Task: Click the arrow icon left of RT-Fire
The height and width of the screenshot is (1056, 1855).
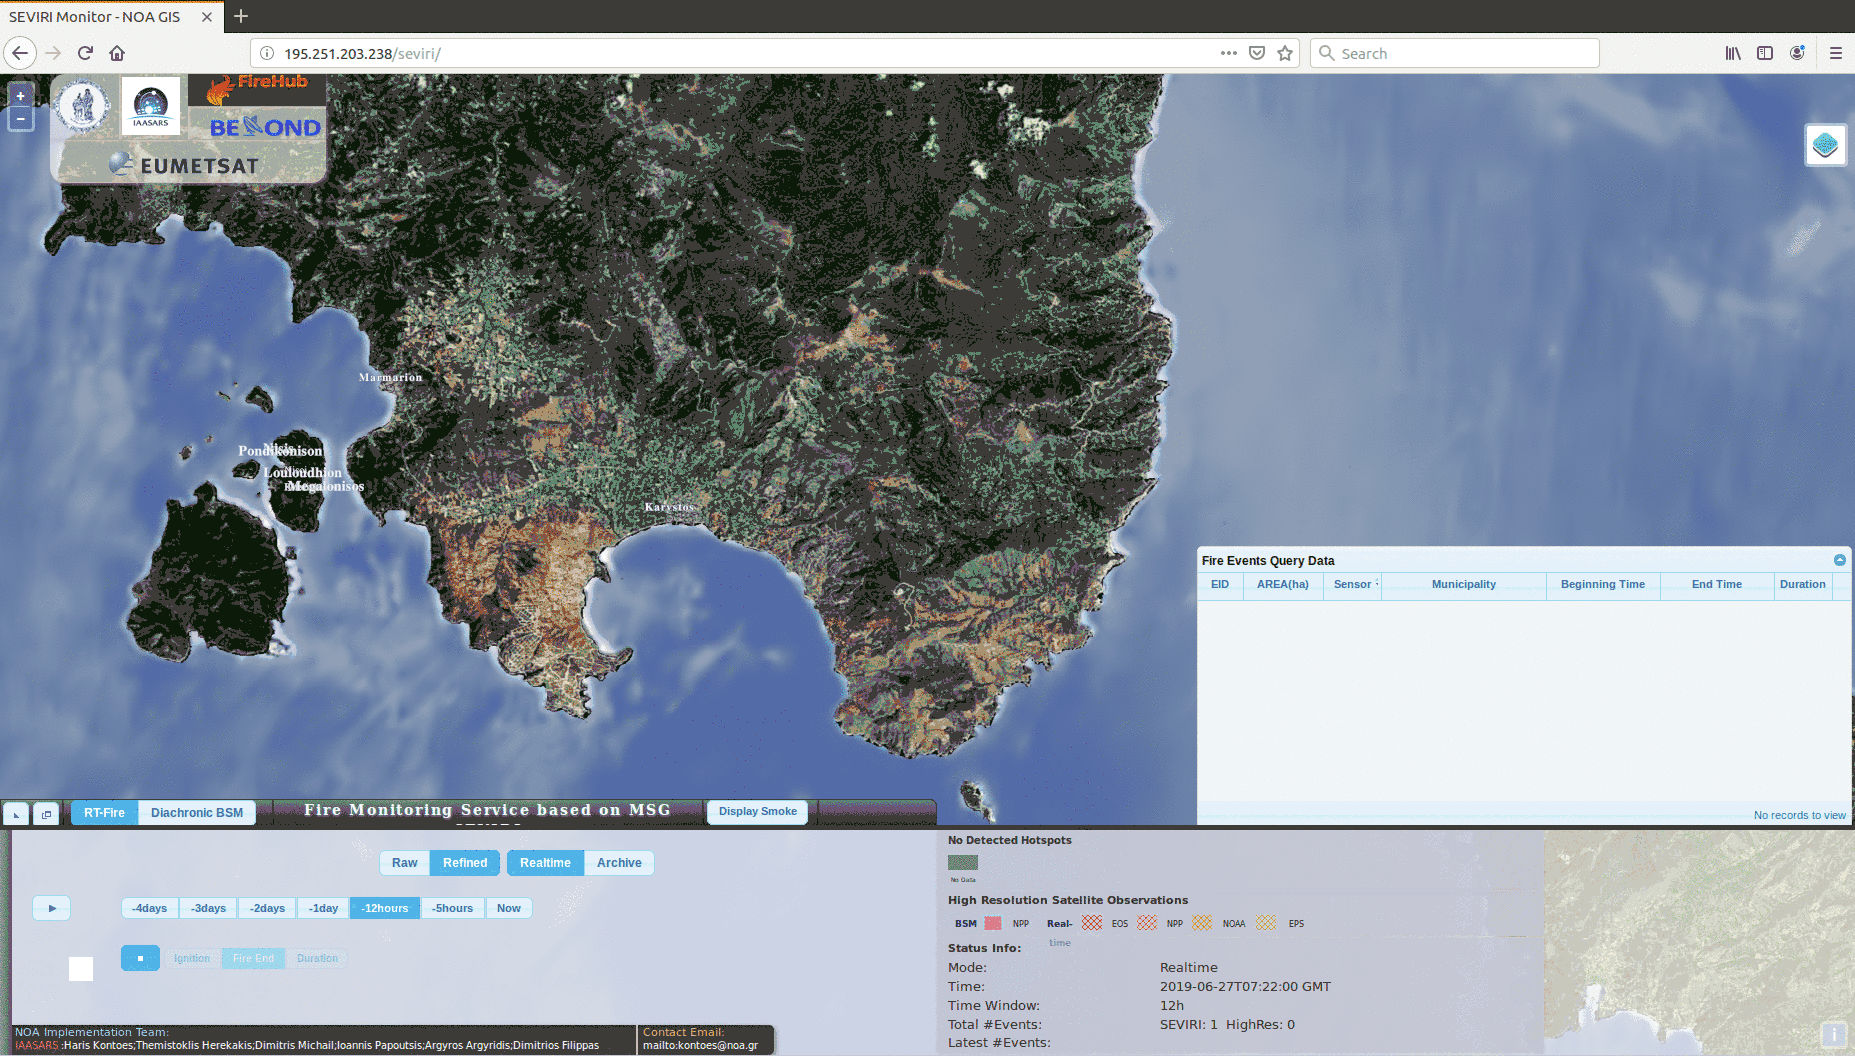Action: coord(16,814)
